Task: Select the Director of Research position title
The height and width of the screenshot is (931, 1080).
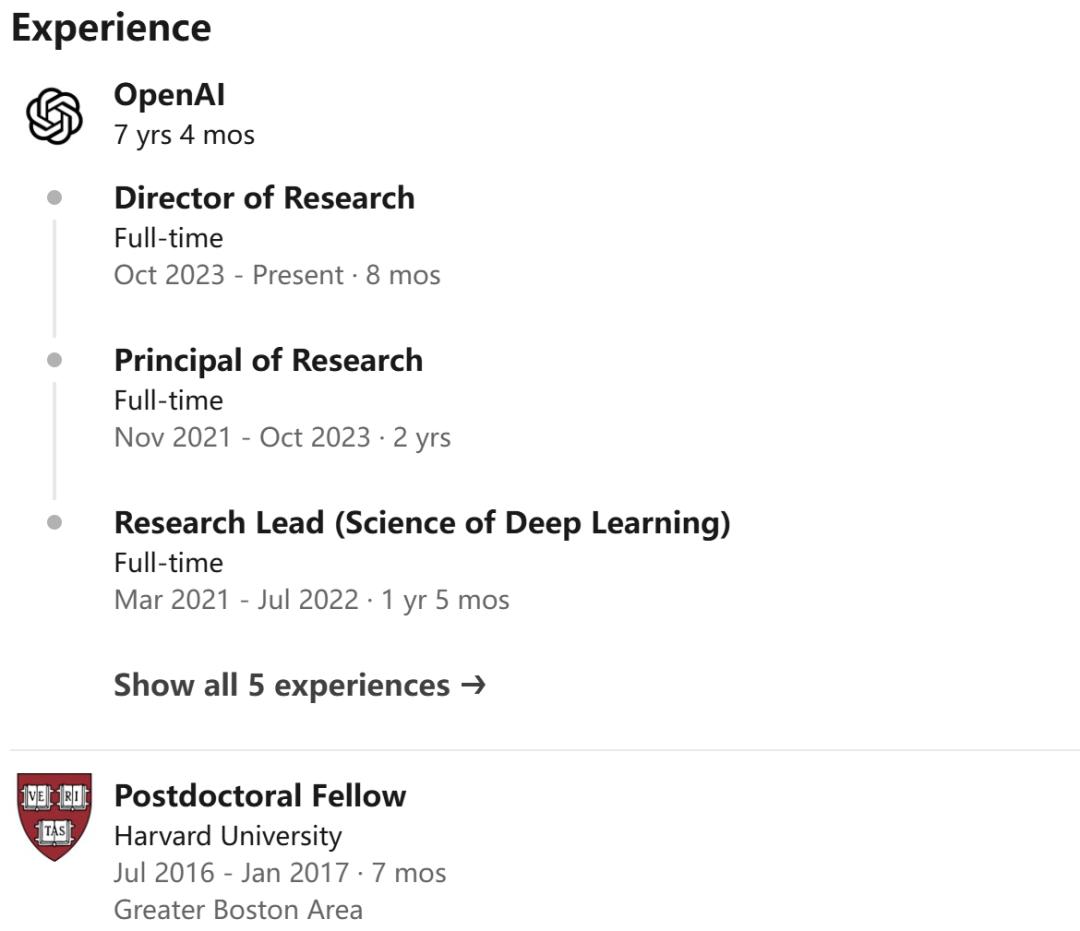Action: coord(264,198)
